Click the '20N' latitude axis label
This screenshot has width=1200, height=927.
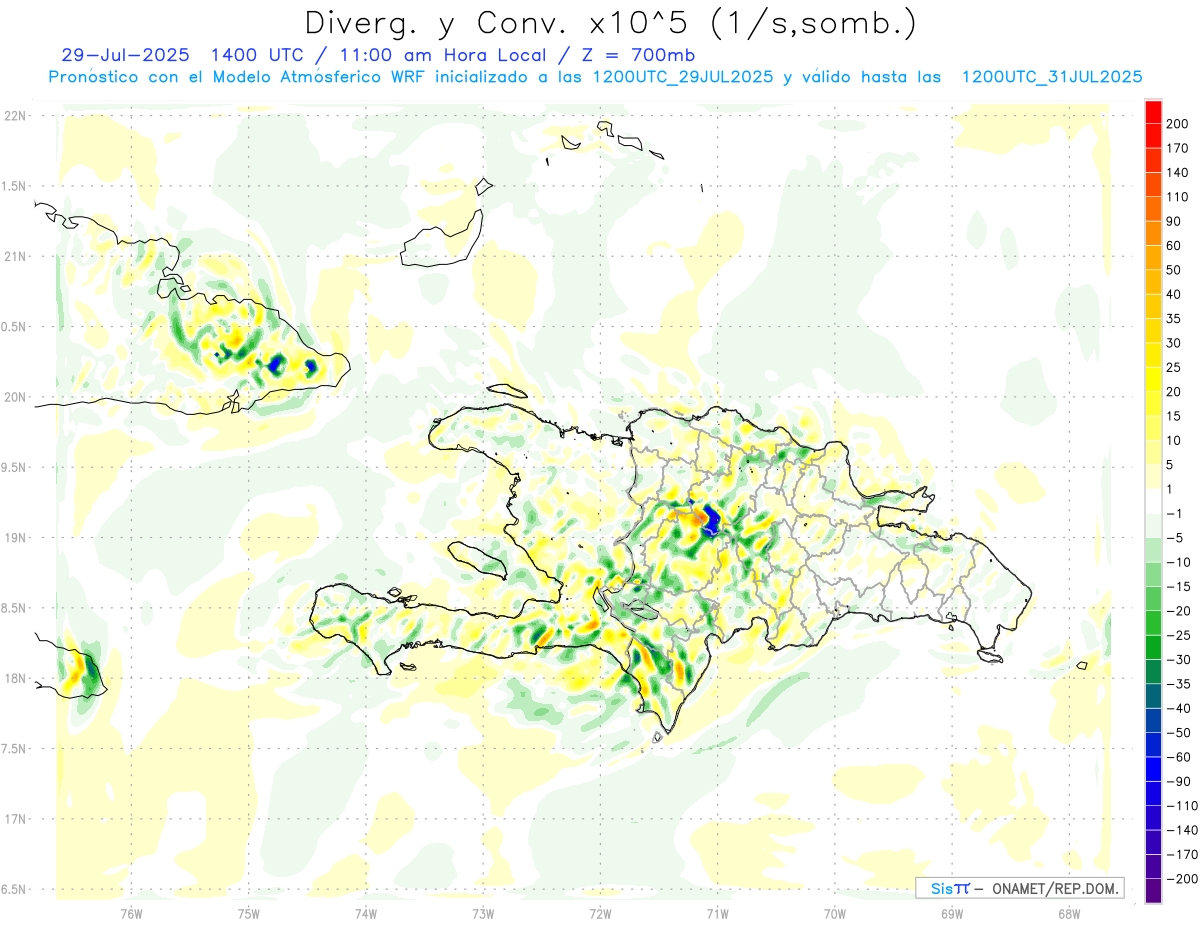(15, 397)
